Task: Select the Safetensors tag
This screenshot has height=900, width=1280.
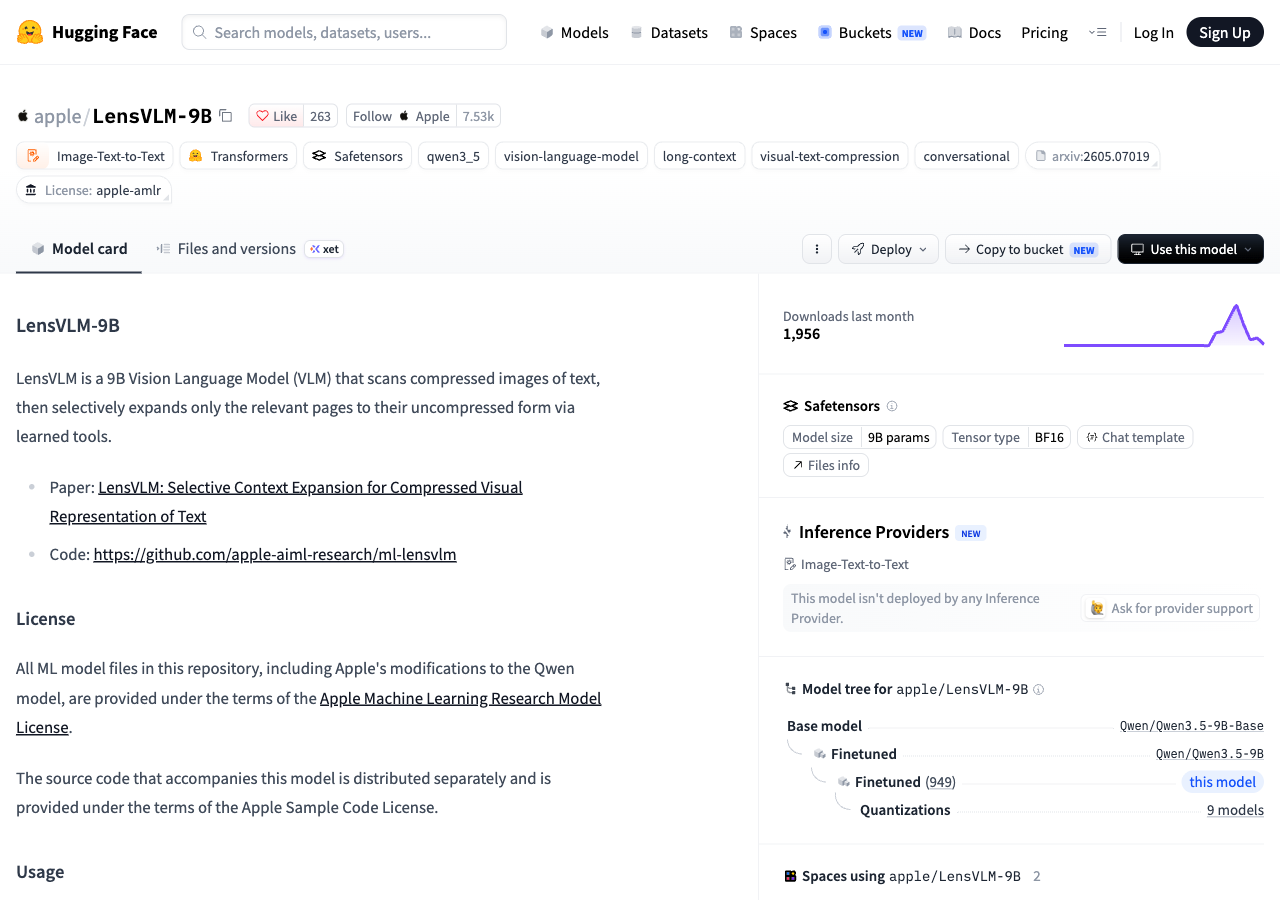Action: (x=357, y=156)
